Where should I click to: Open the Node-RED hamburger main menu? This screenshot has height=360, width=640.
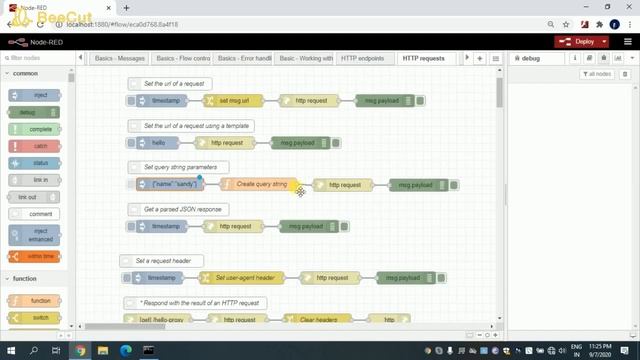click(x=628, y=42)
